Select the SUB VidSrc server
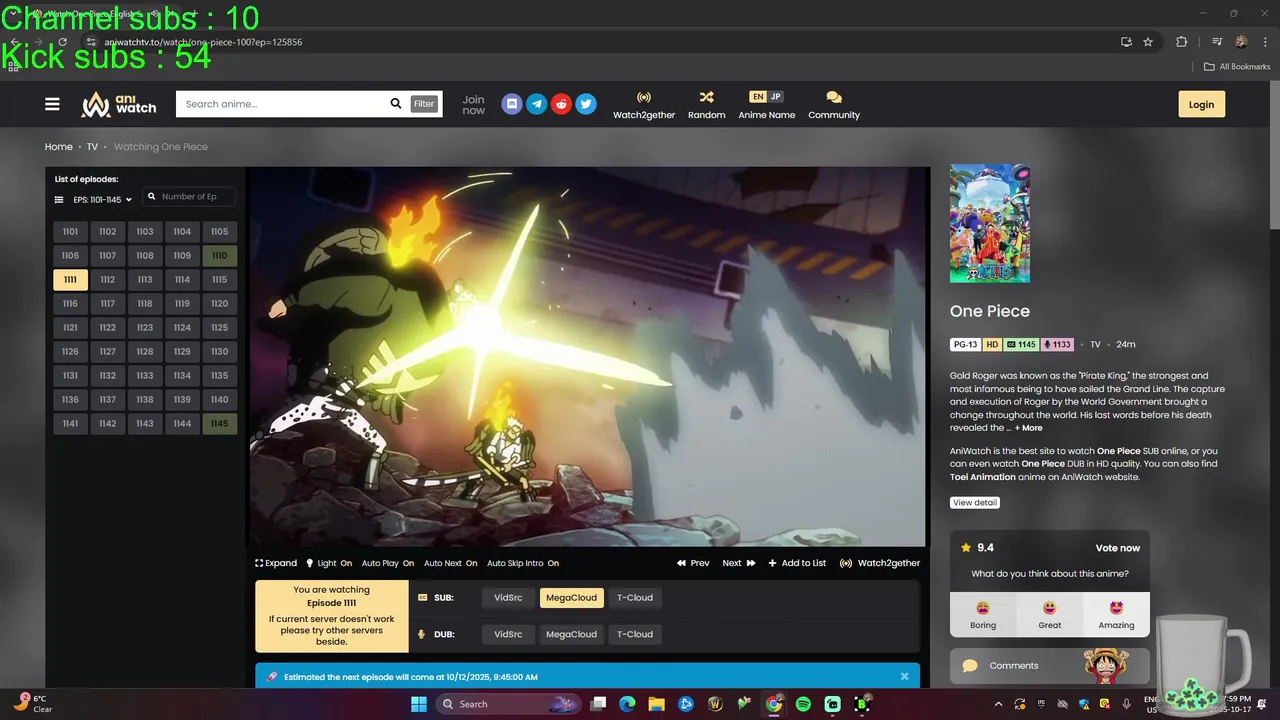This screenshot has height=720, width=1280. pos(508,598)
